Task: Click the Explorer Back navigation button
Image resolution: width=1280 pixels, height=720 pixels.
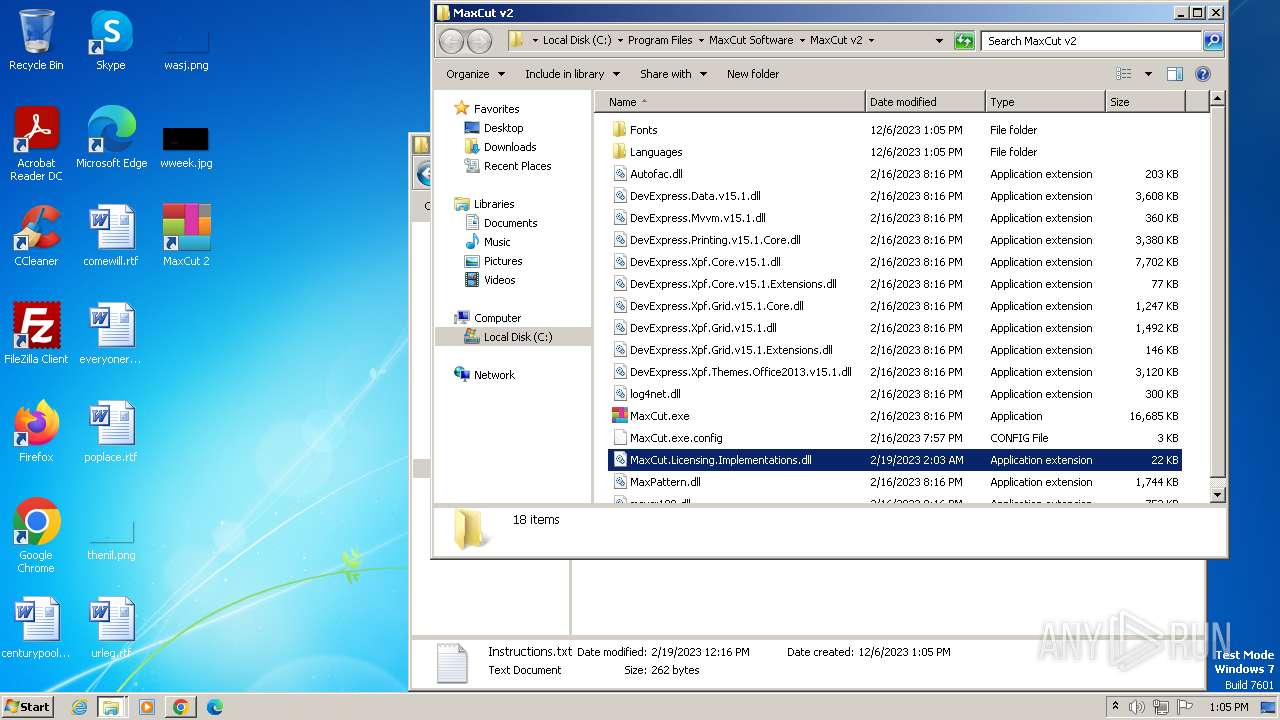Action: (452, 41)
